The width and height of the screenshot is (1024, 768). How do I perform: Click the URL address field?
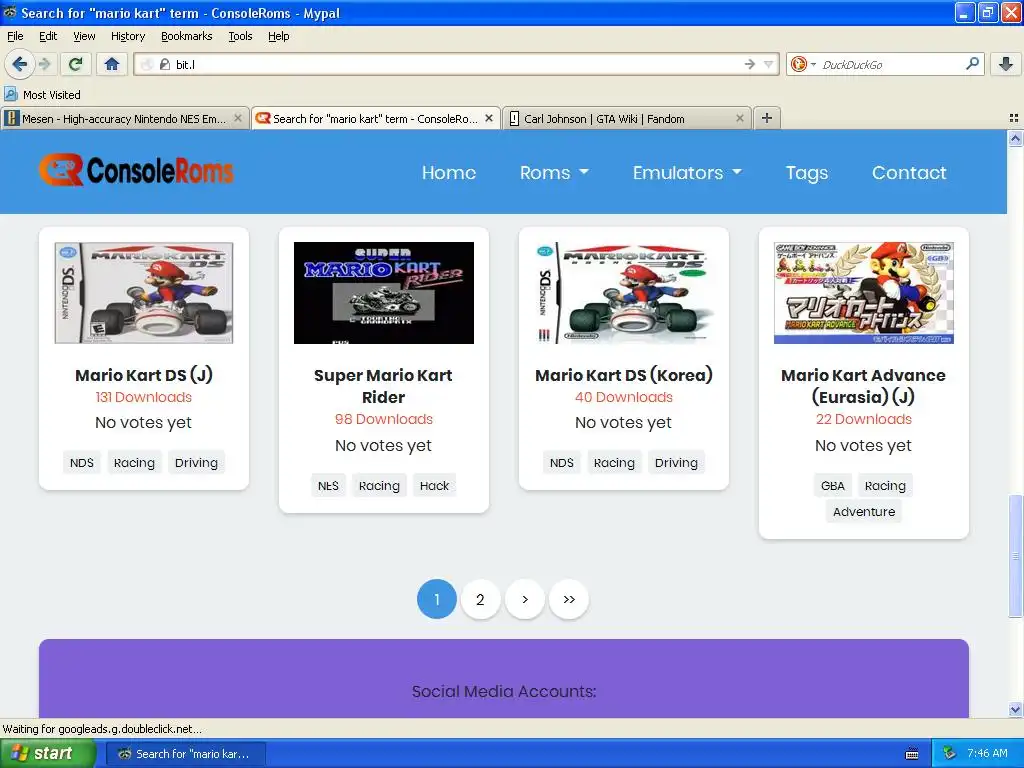(x=457, y=64)
